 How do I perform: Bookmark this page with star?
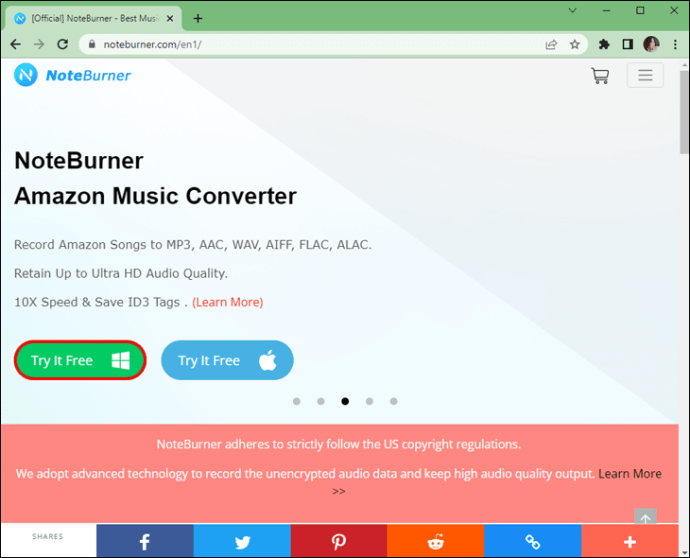click(575, 44)
